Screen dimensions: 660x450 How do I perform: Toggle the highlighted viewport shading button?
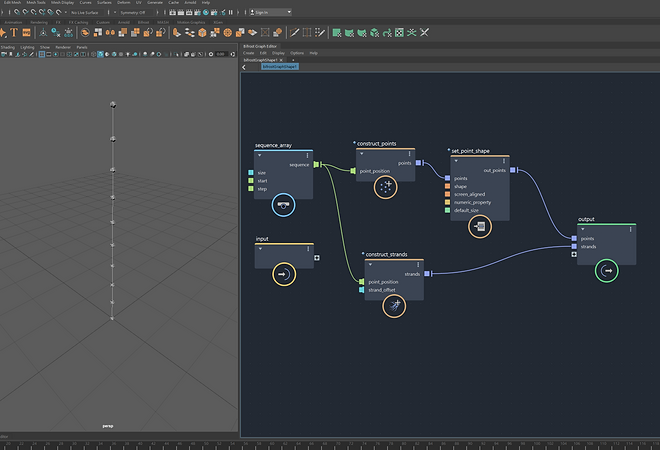[x=100, y=54]
